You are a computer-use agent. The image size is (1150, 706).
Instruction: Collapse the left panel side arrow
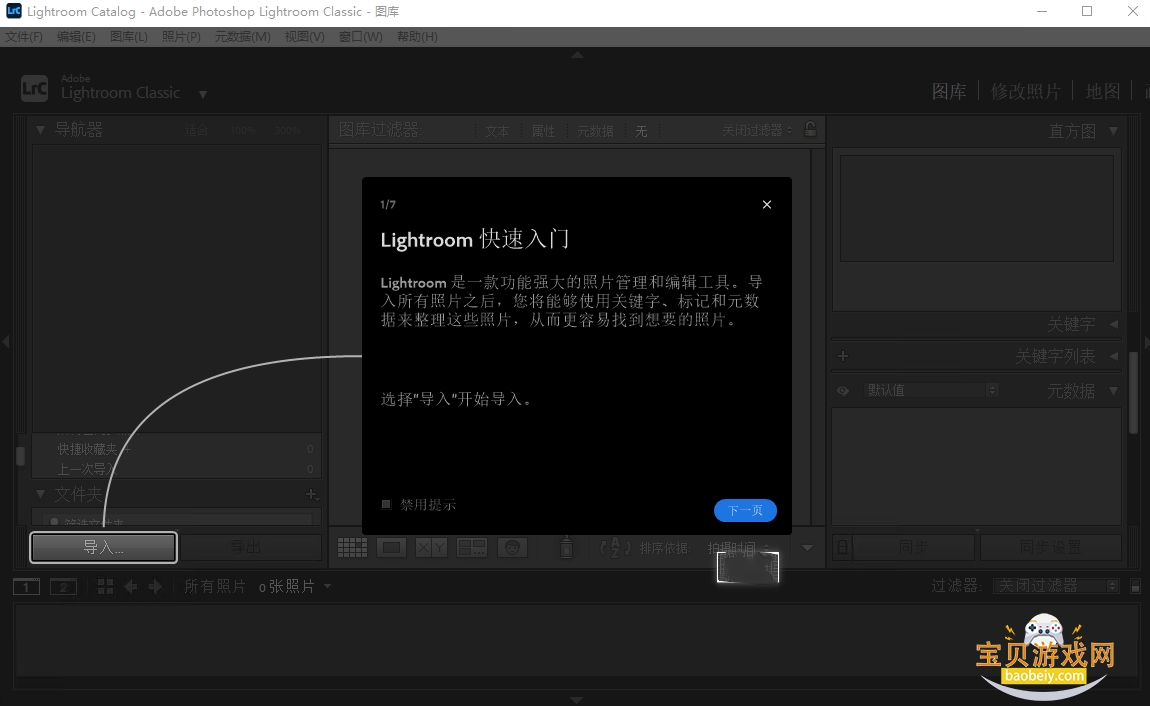click(x=6, y=342)
